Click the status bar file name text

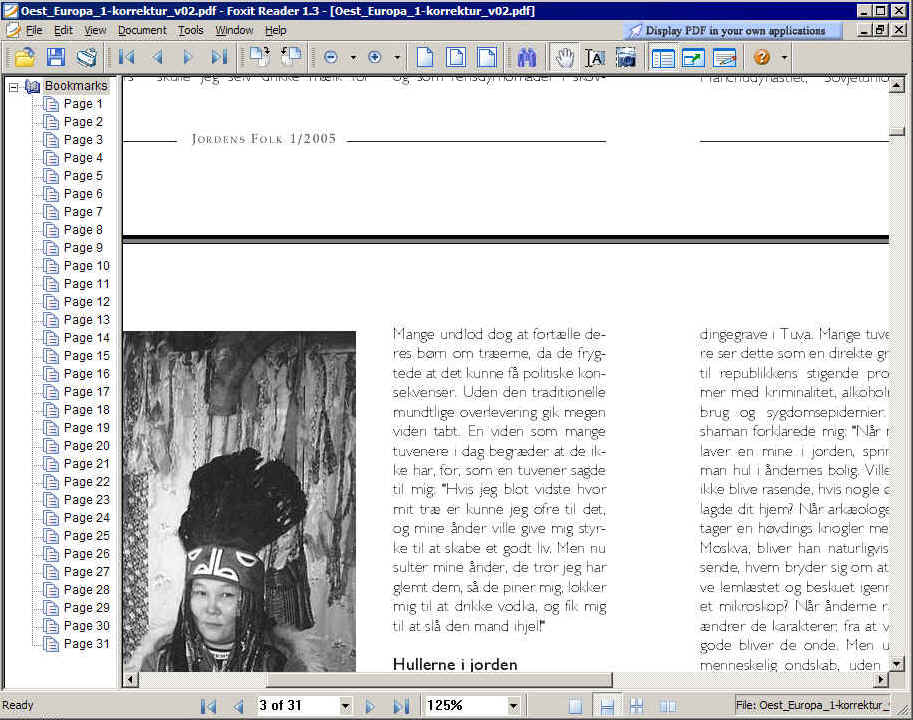click(812, 705)
